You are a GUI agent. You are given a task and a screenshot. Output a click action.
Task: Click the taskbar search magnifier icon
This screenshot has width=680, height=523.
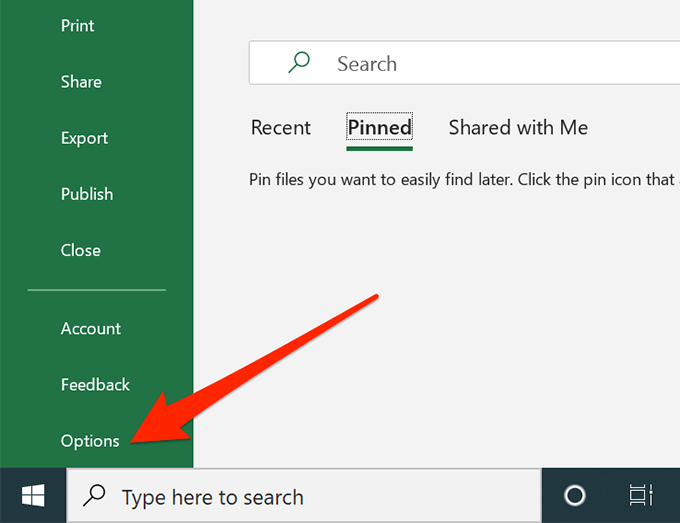[x=95, y=496]
